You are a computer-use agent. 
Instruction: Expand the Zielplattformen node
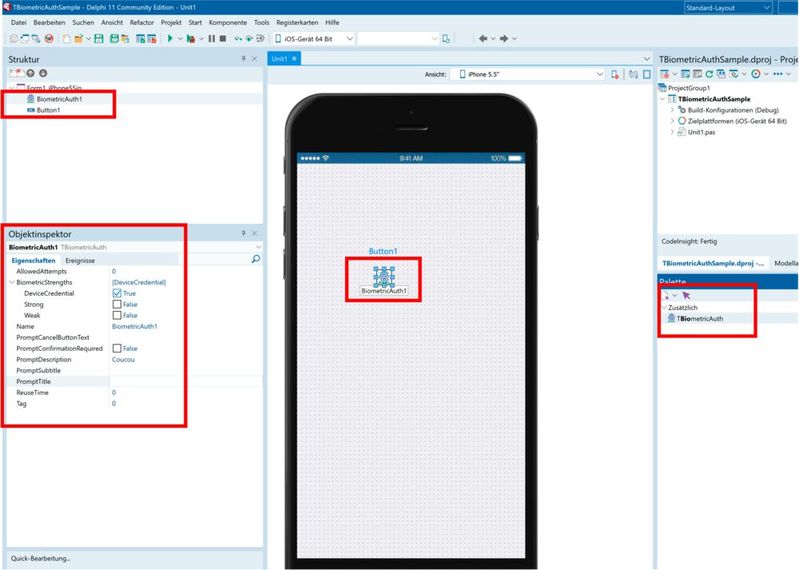coord(672,121)
